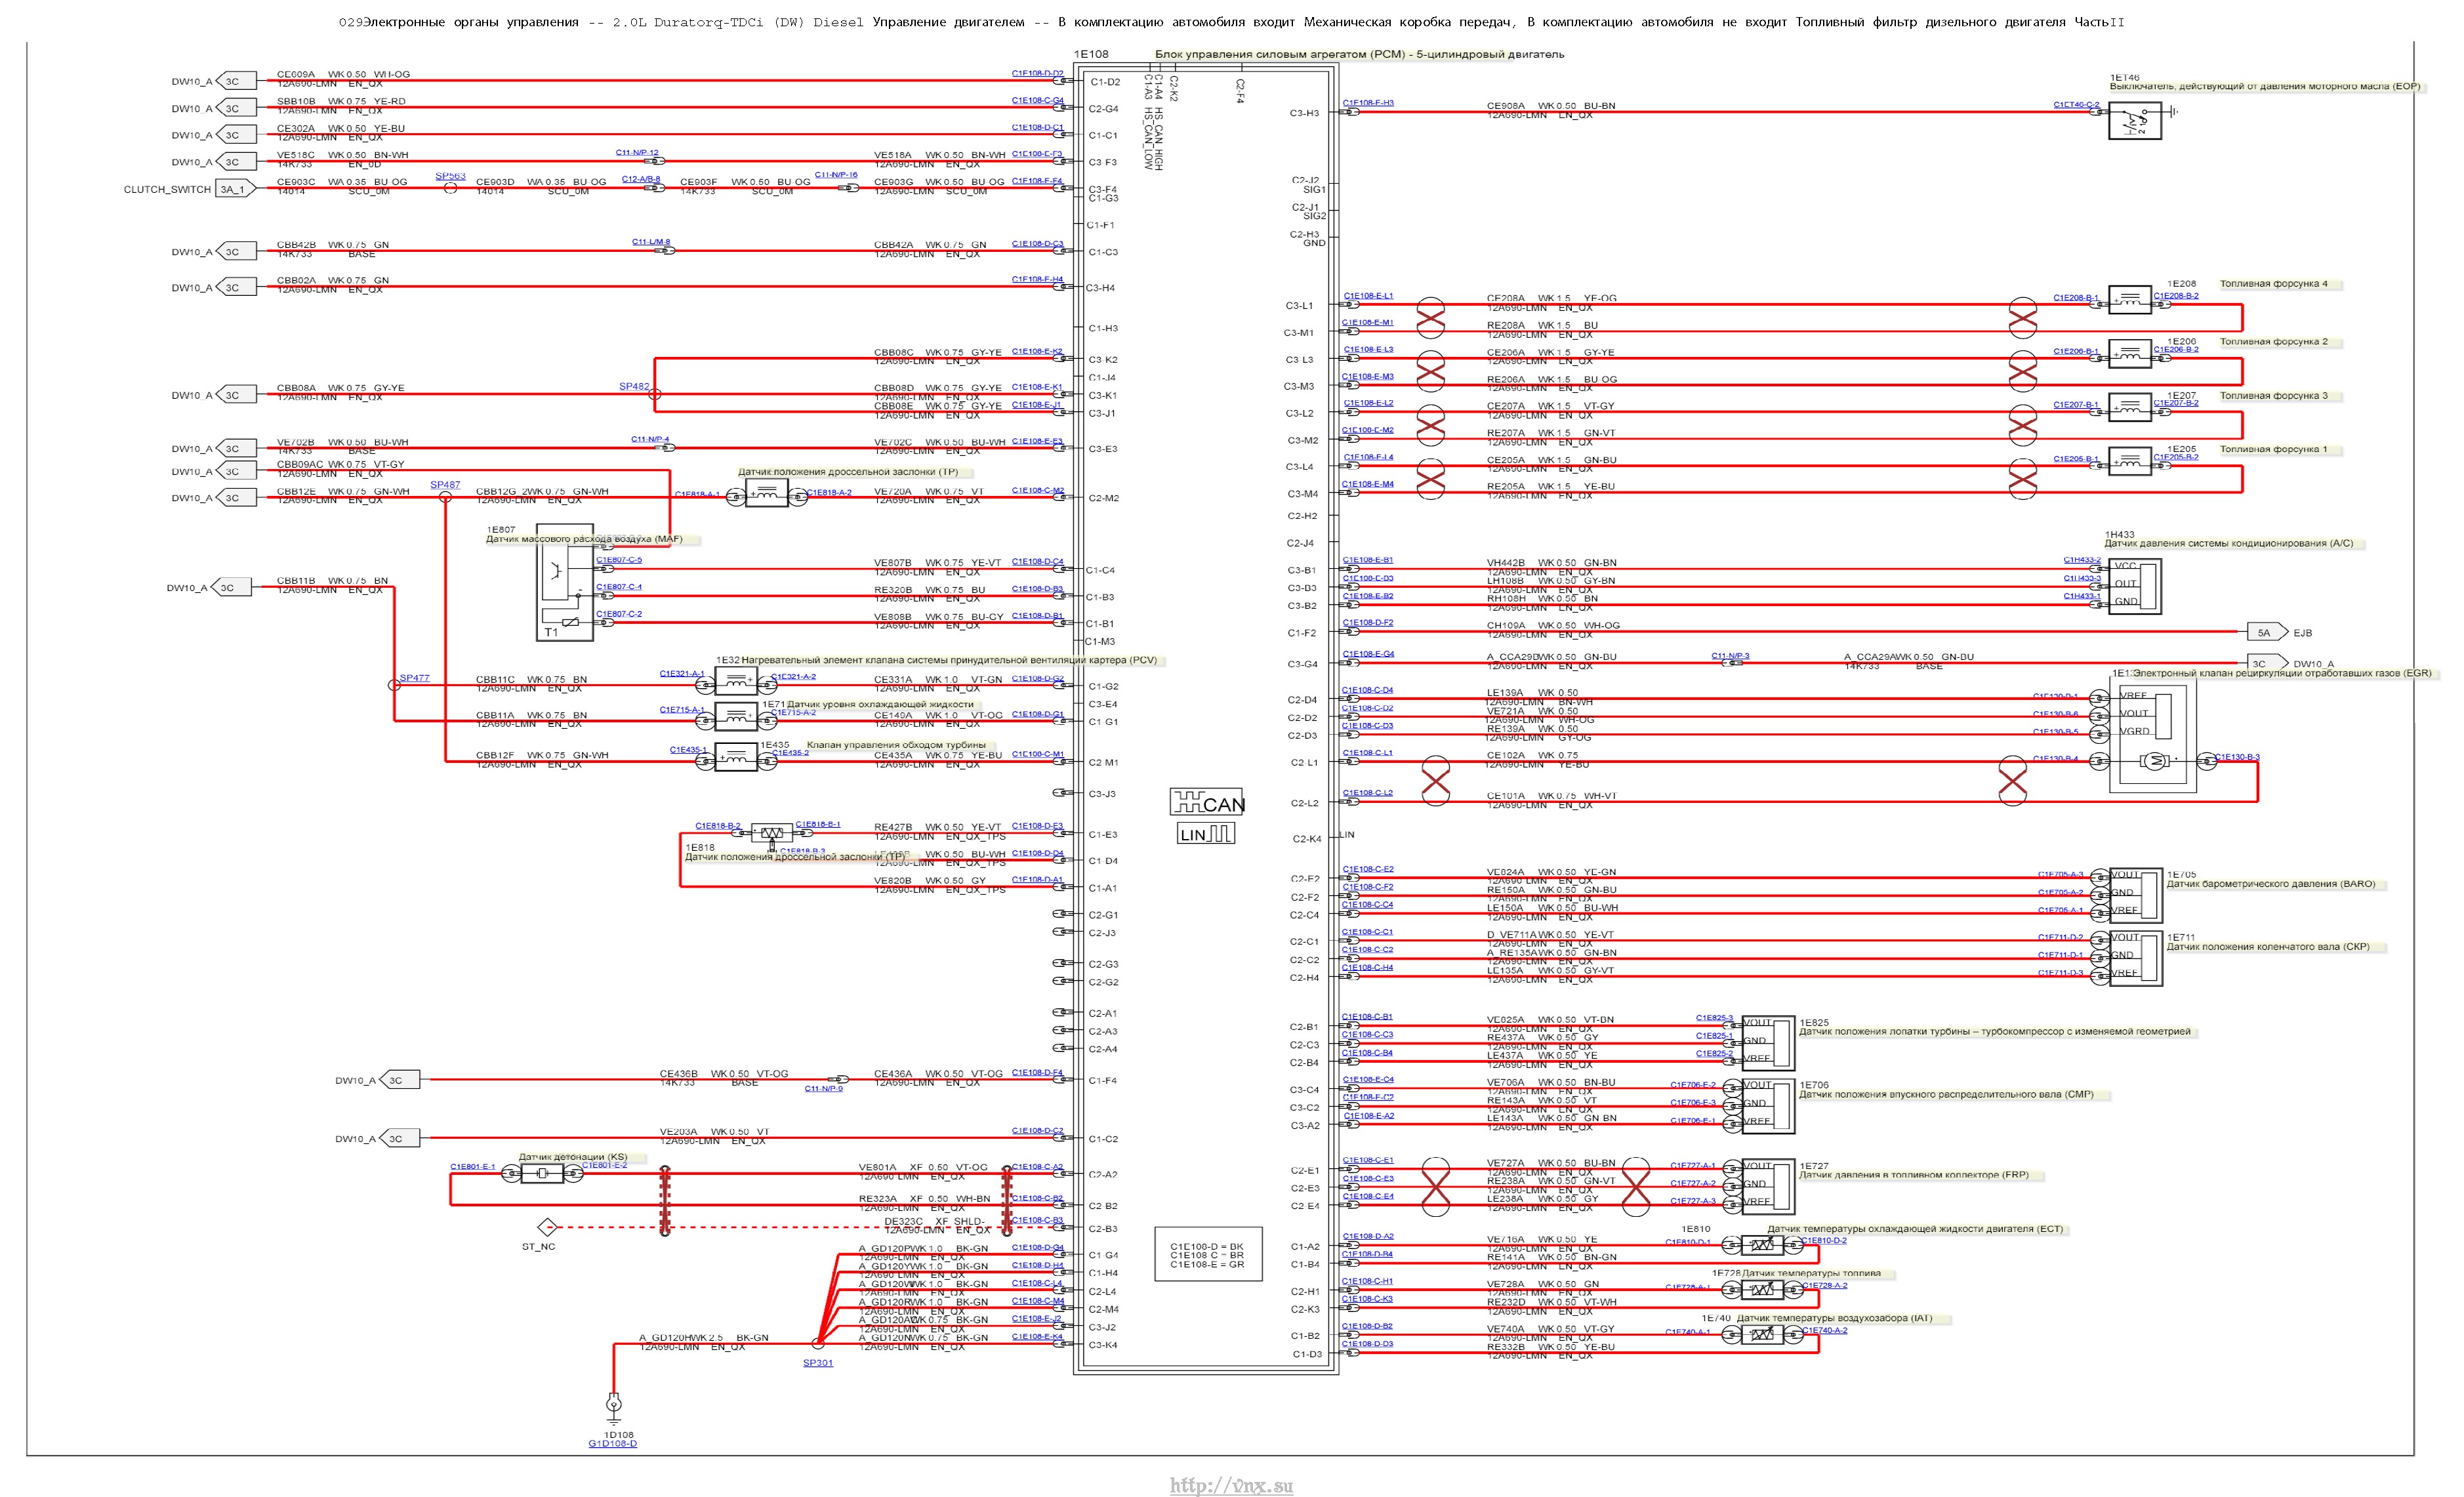Select fuel injector 1 coil symbol 1E205
The height and width of the screenshot is (1497, 2464).
pyautogui.click(x=2129, y=461)
